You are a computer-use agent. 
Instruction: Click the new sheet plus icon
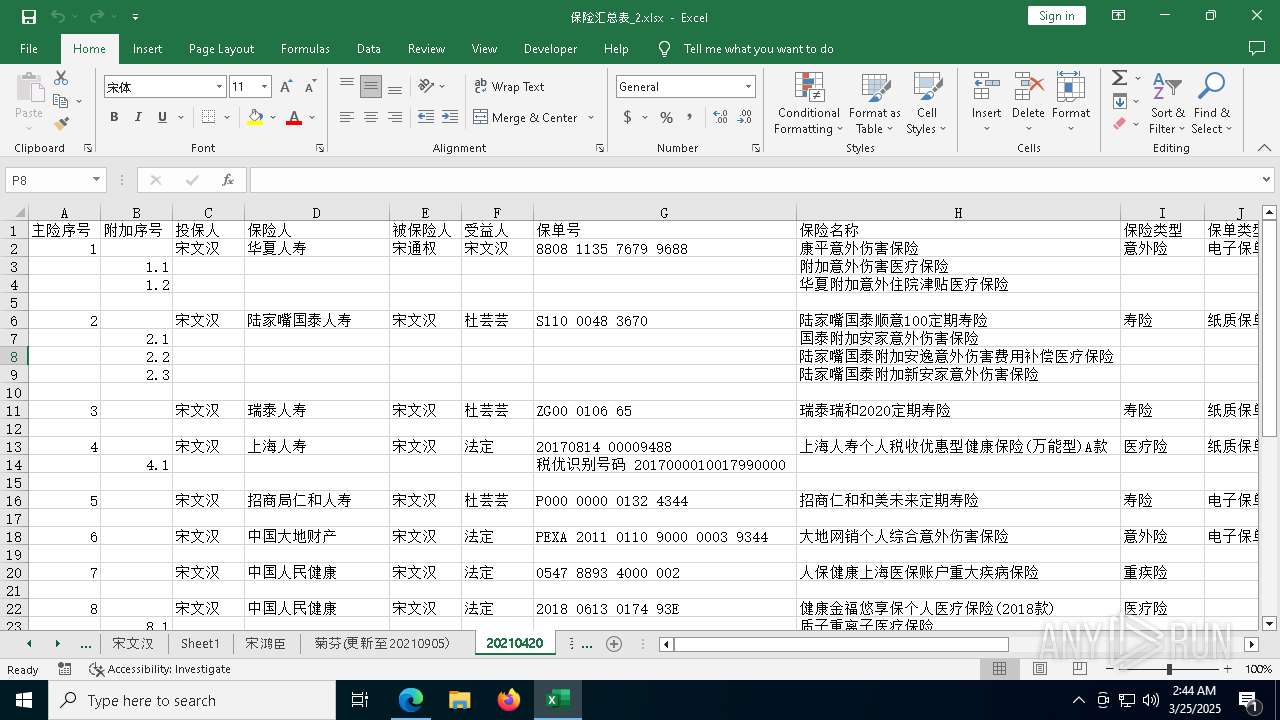click(x=614, y=644)
